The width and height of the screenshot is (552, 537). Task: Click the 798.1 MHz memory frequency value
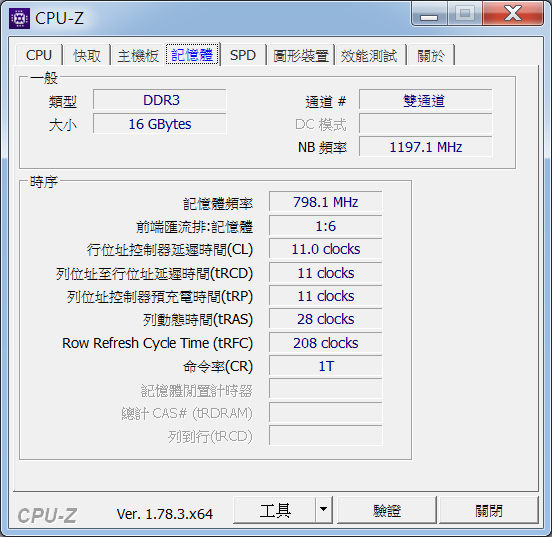click(326, 202)
